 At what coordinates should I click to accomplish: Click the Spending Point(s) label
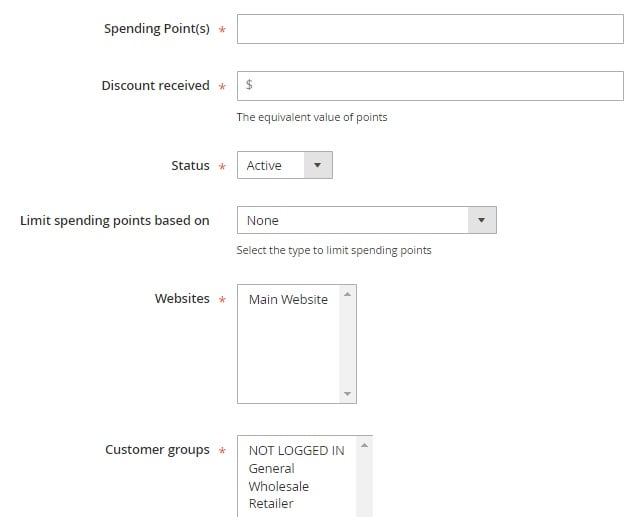(157, 29)
